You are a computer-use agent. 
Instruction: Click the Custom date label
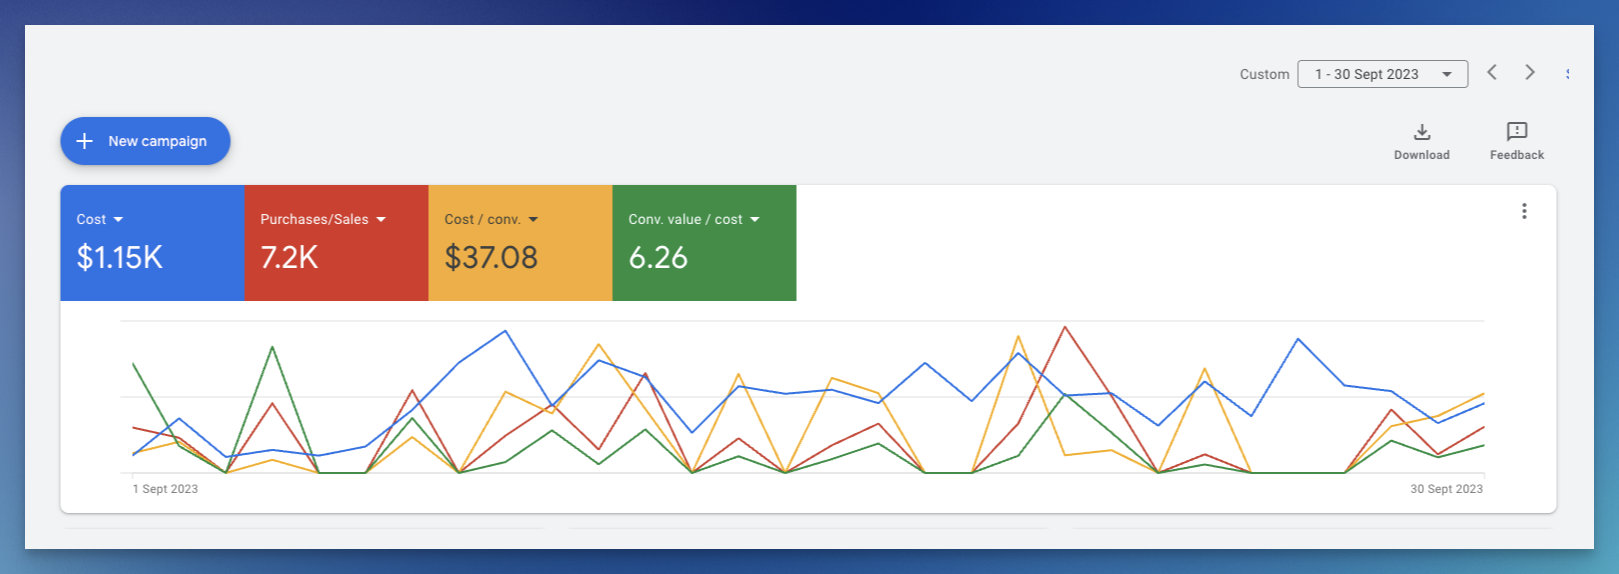click(1264, 74)
